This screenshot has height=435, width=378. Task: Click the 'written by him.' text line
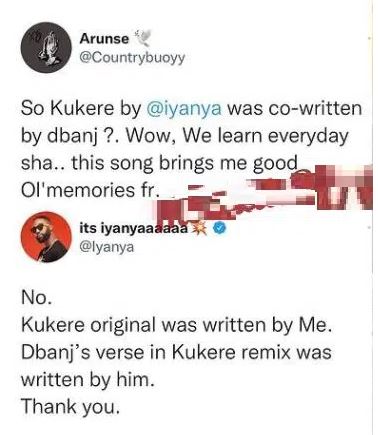point(88,380)
